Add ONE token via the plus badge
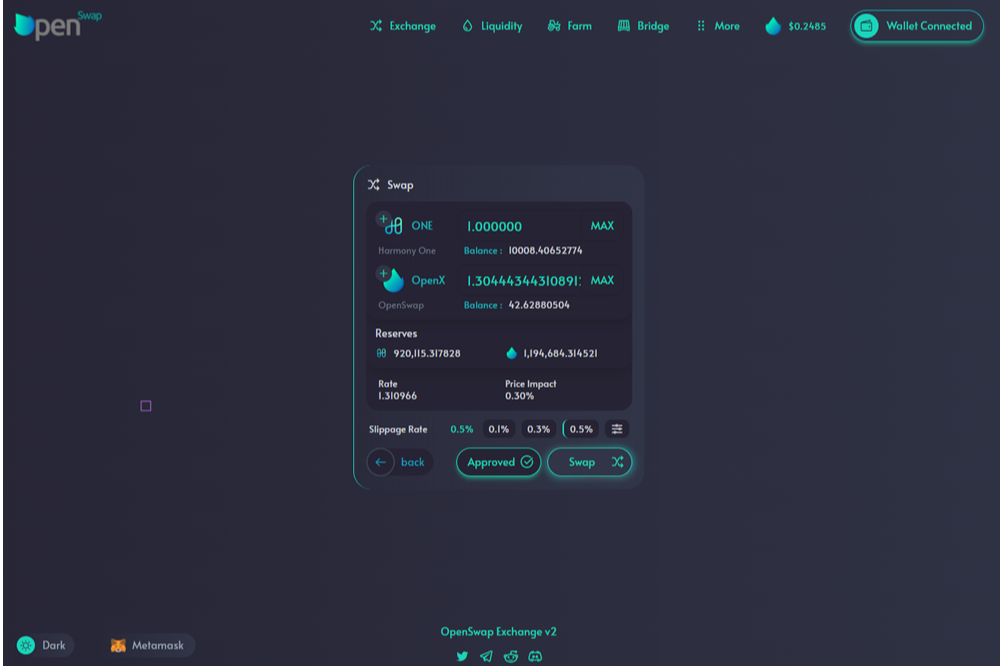Viewport: 1000px width, 666px height. [382, 217]
